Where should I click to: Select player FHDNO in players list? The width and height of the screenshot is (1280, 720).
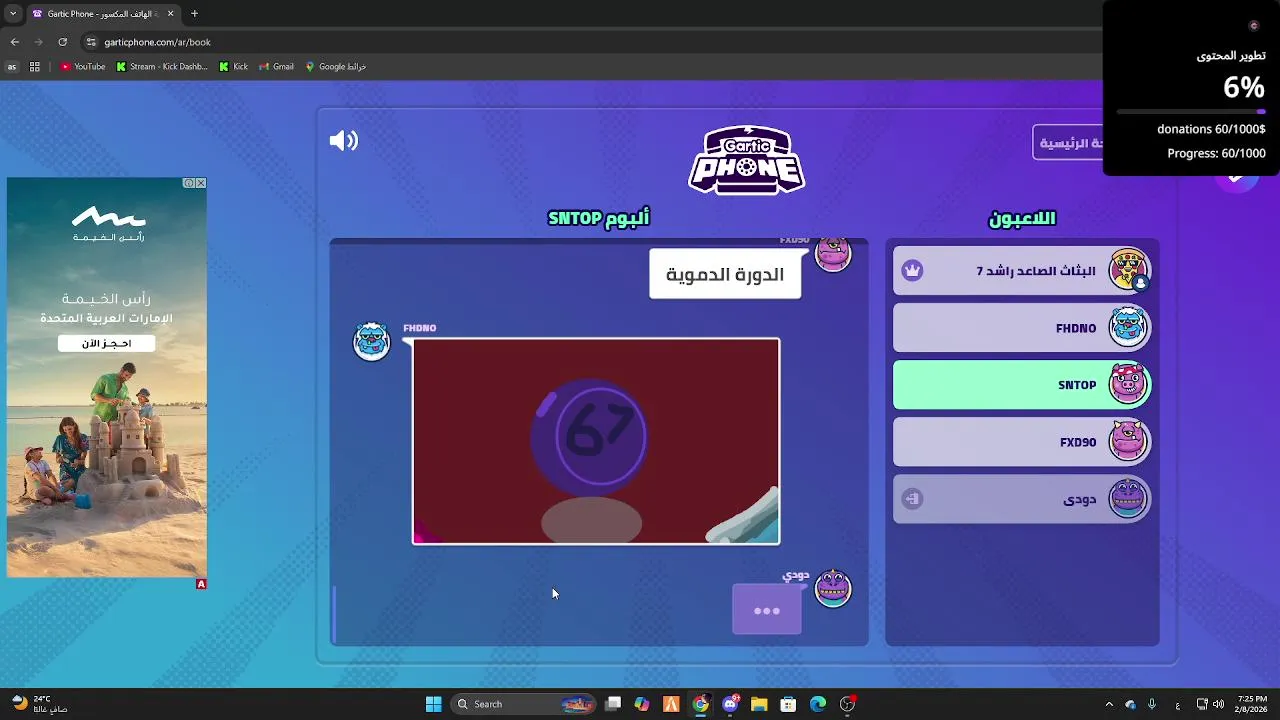[1022, 328]
